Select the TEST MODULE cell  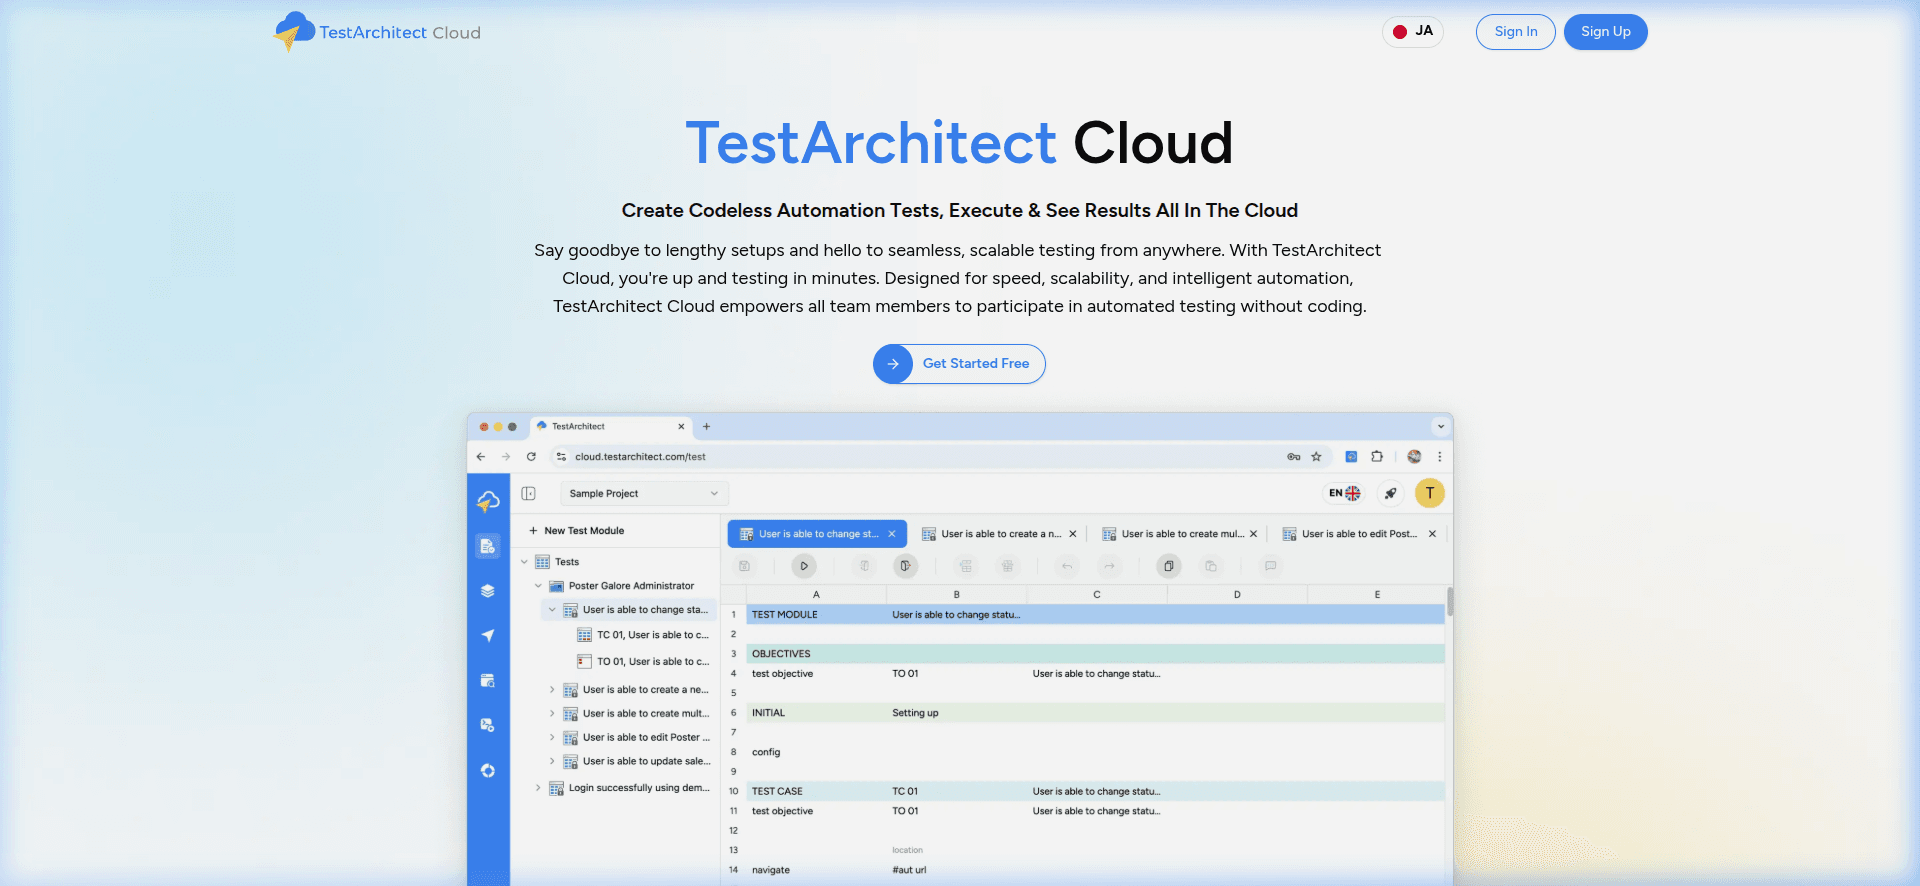click(816, 615)
